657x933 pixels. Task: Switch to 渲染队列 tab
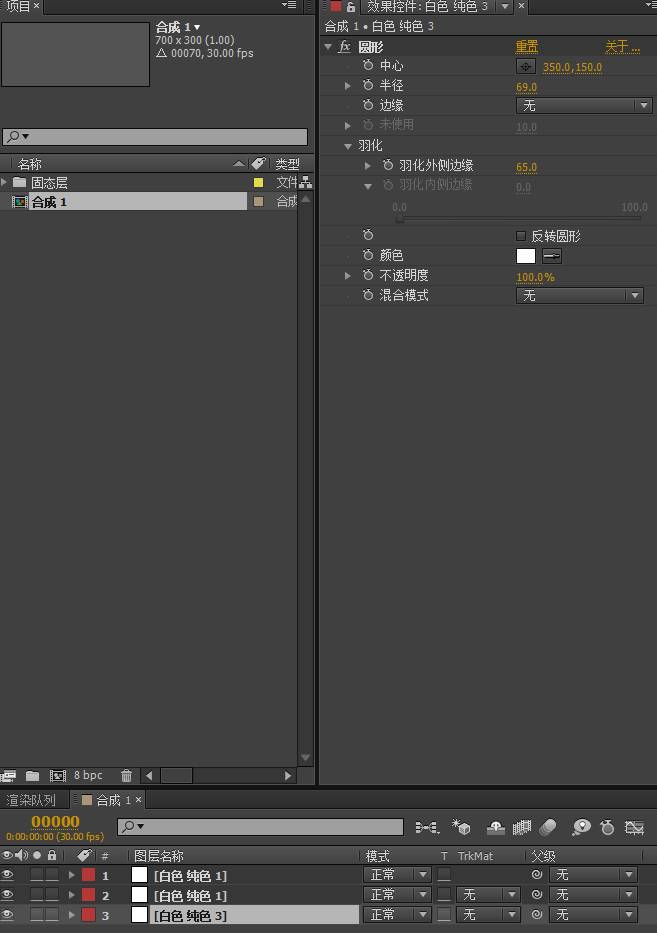pos(31,800)
